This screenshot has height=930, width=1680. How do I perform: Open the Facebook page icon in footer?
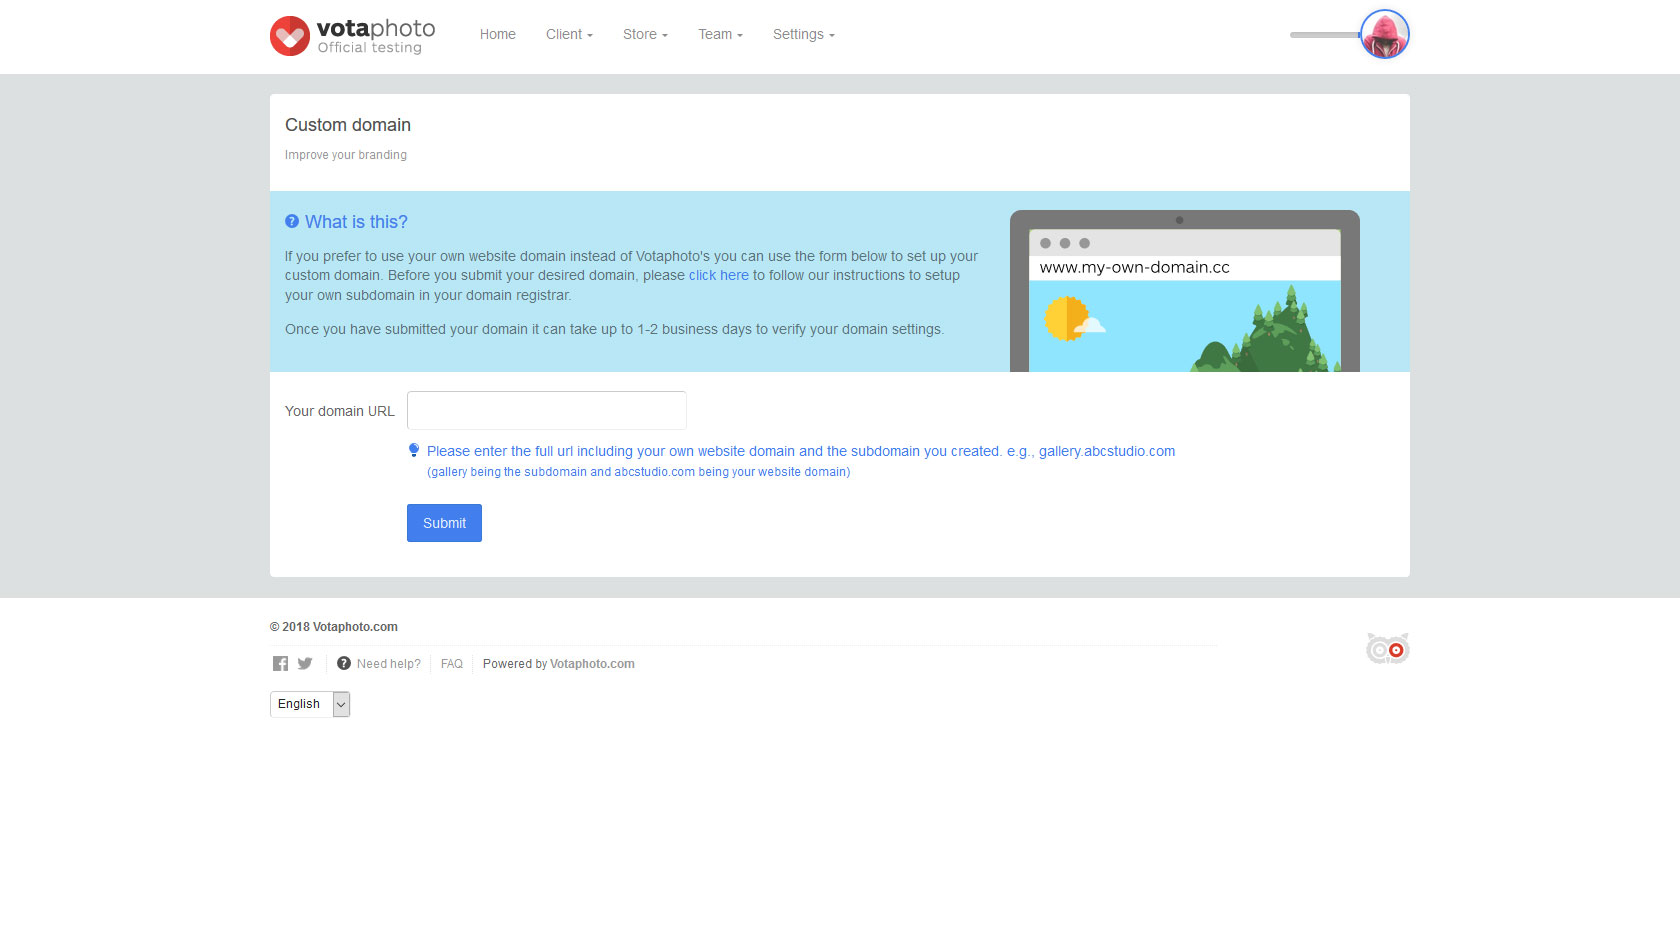[280, 664]
